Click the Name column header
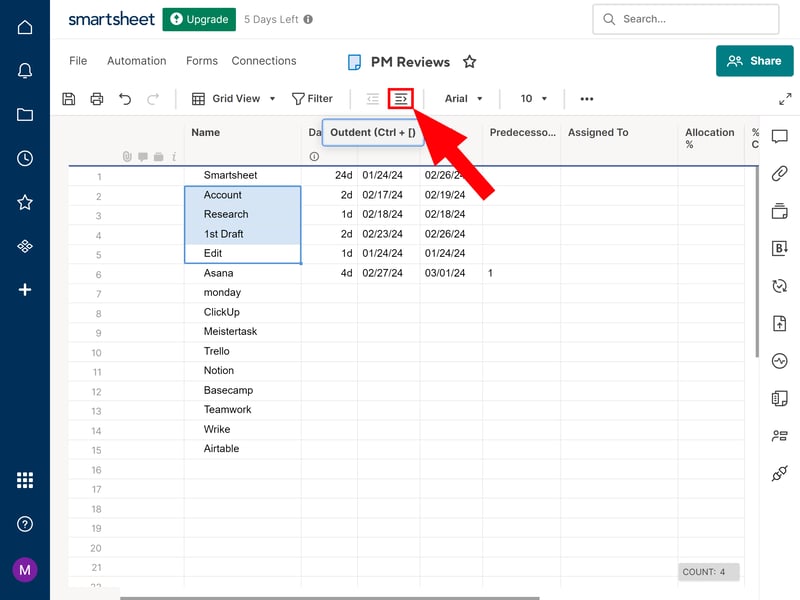This screenshot has width=800, height=600. coord(206,132)
